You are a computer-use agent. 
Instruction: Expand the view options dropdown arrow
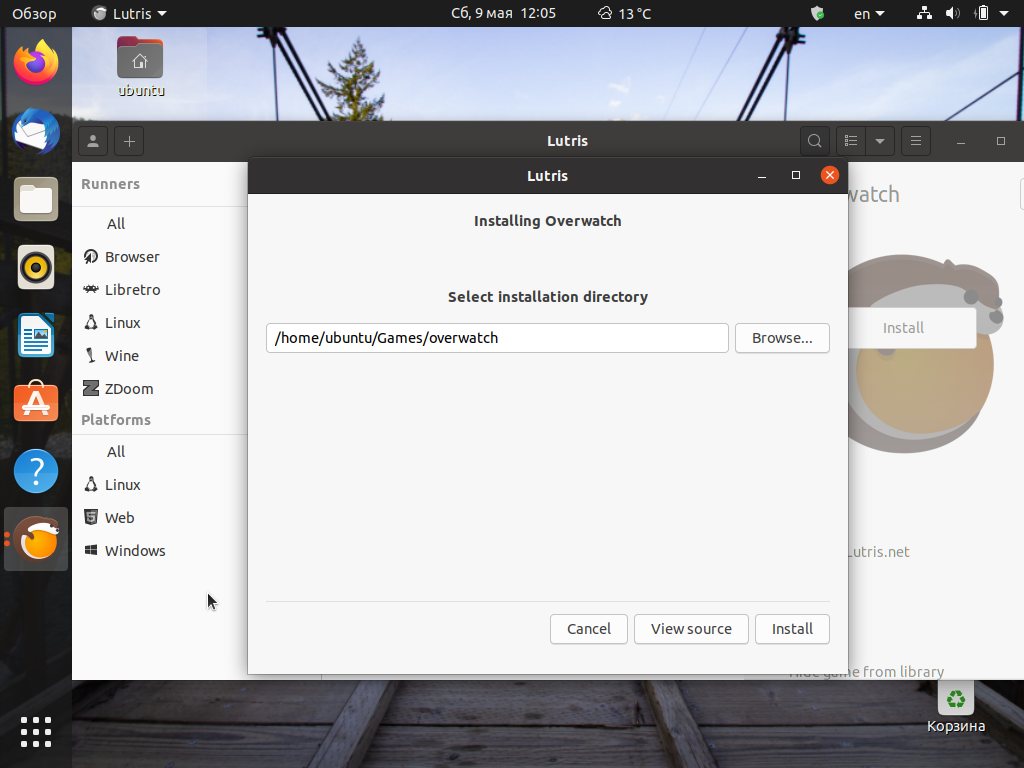(x=880, y=141)
